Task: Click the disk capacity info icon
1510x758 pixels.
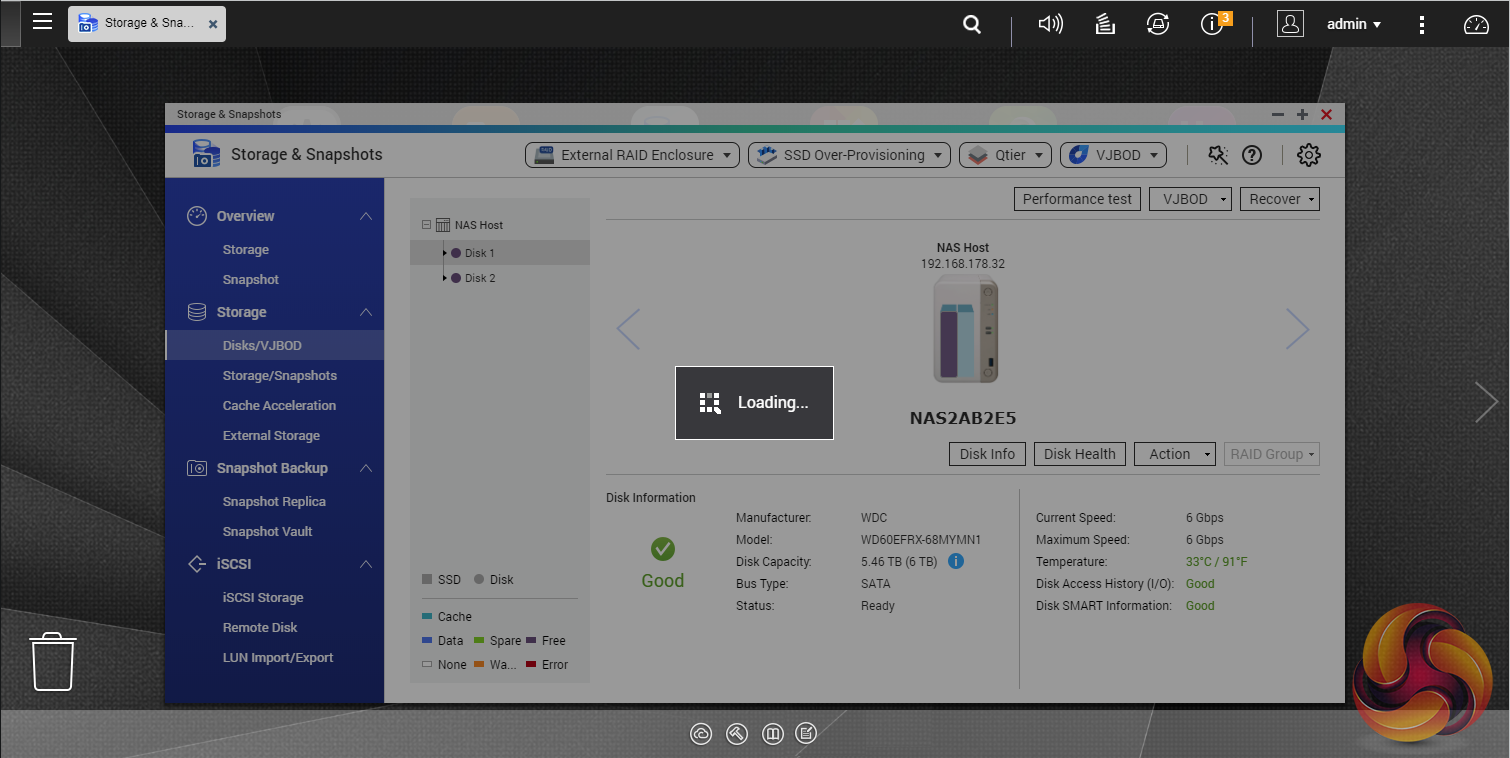Action: click(955, 561)
